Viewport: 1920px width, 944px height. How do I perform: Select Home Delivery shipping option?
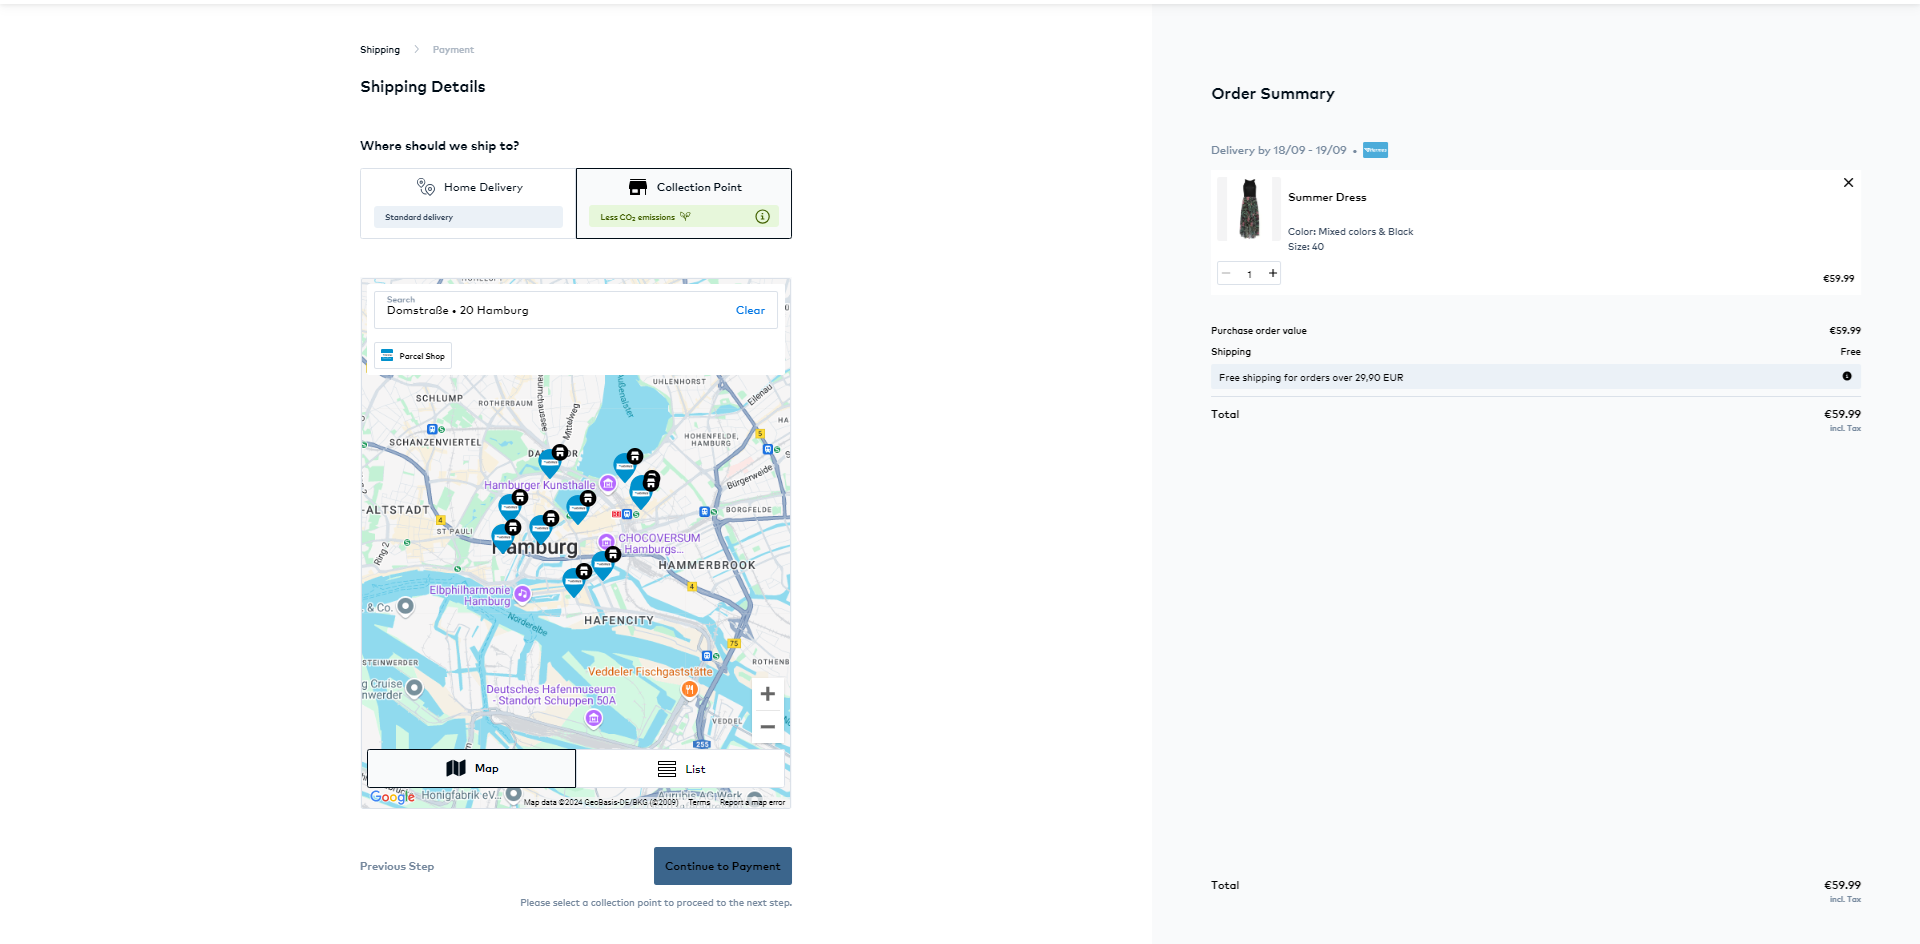(x=468, y=203)
